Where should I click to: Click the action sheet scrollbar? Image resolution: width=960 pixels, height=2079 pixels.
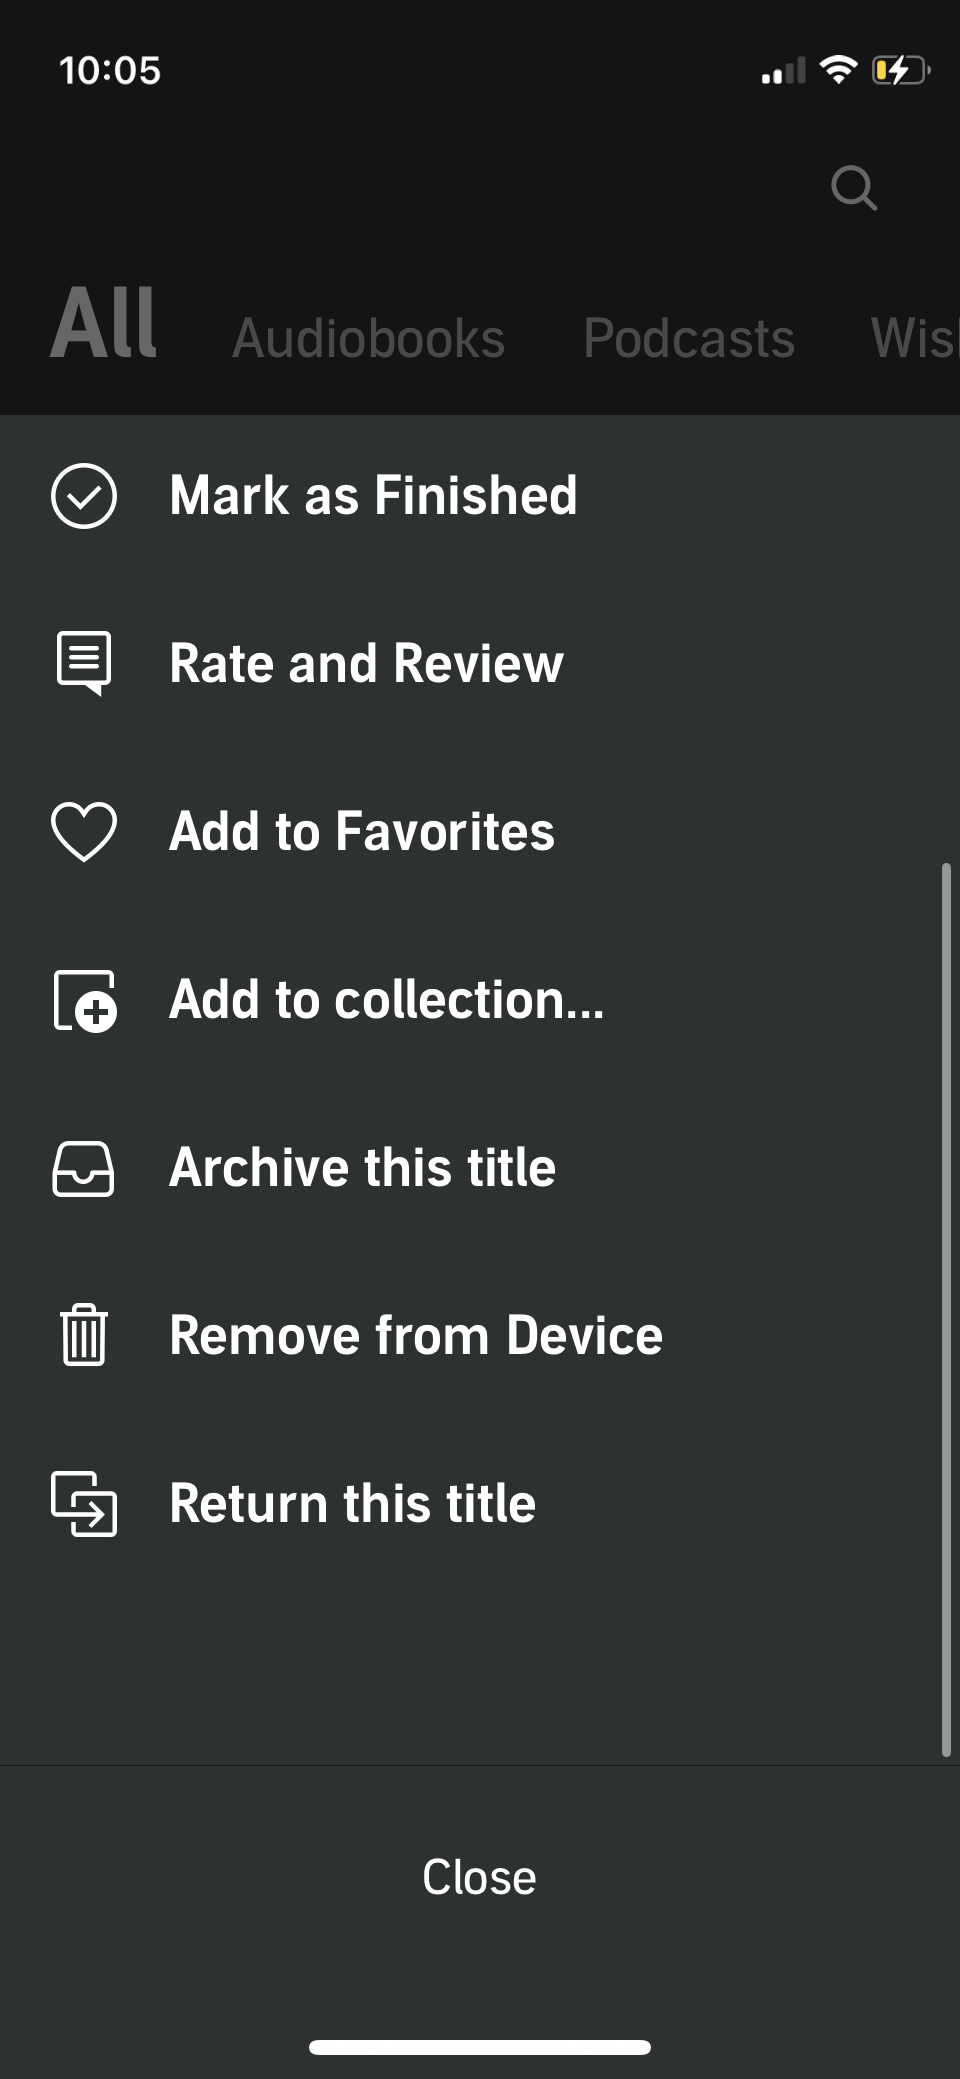click(x=946, y=1310)
